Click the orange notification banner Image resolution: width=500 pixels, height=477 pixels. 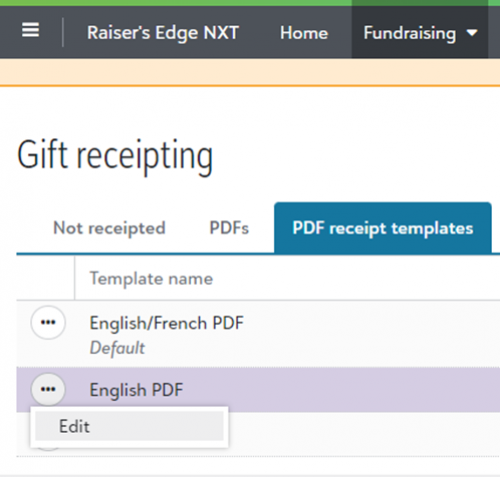tap(250, 72)
